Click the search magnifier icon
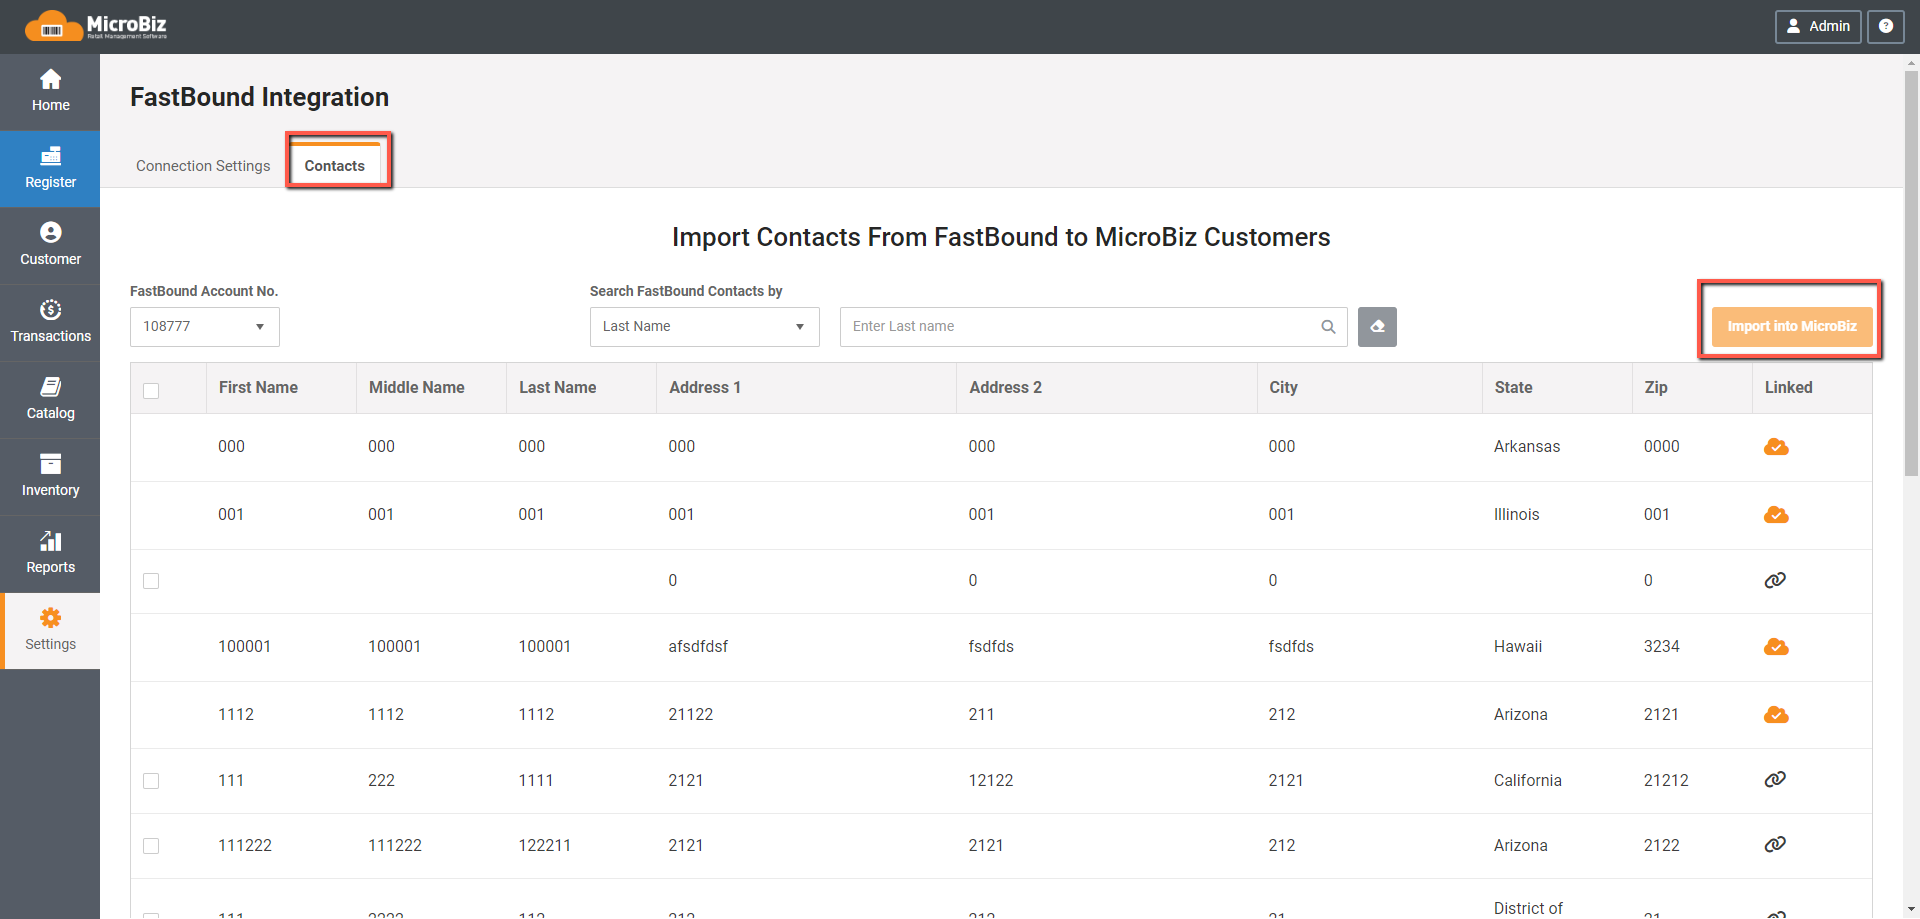Viewport: 1920px width, 919px height. [1328, 327]
